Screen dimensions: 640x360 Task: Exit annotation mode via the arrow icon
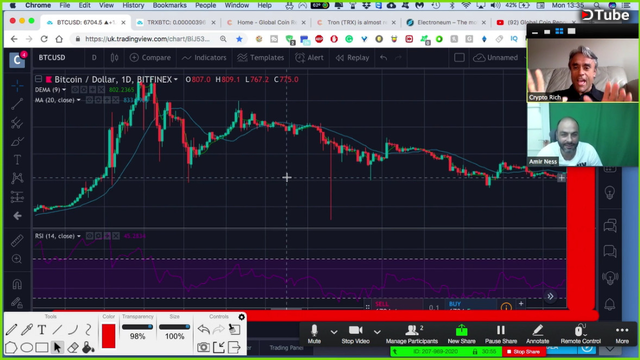coord(234,347)
